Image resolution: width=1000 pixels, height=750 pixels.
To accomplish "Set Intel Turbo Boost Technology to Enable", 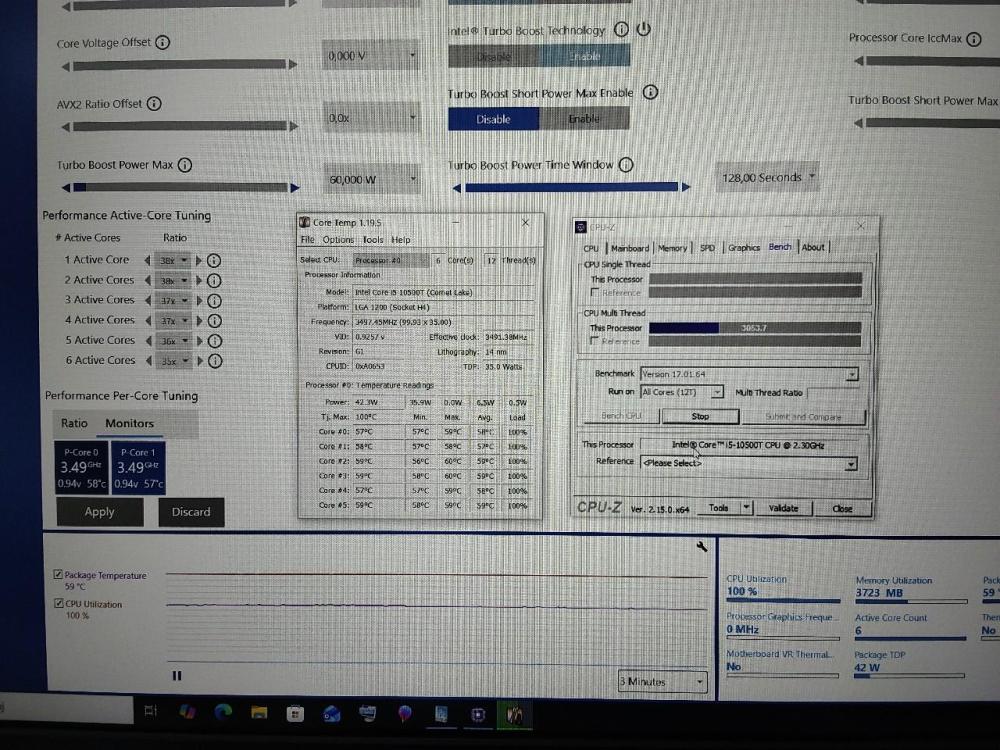I will point(585,55).
